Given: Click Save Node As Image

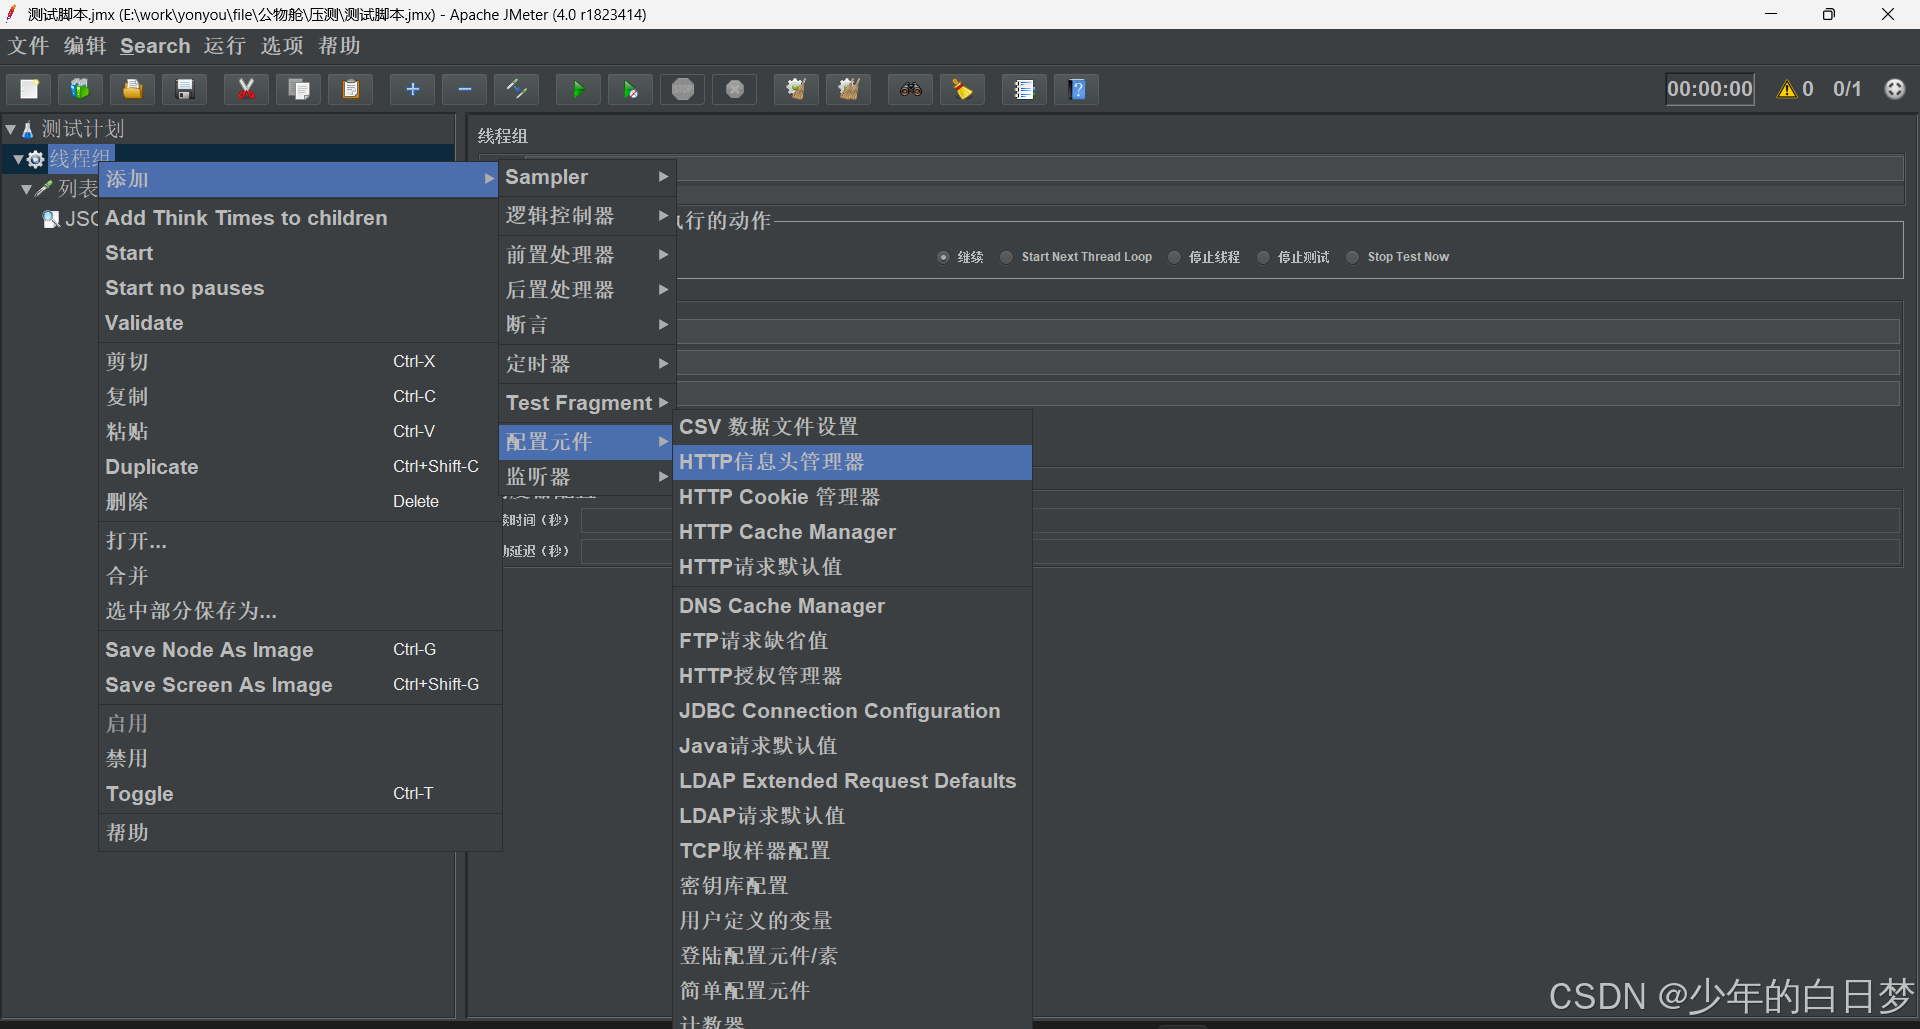Looking at the screenshot, I should 299,650.
